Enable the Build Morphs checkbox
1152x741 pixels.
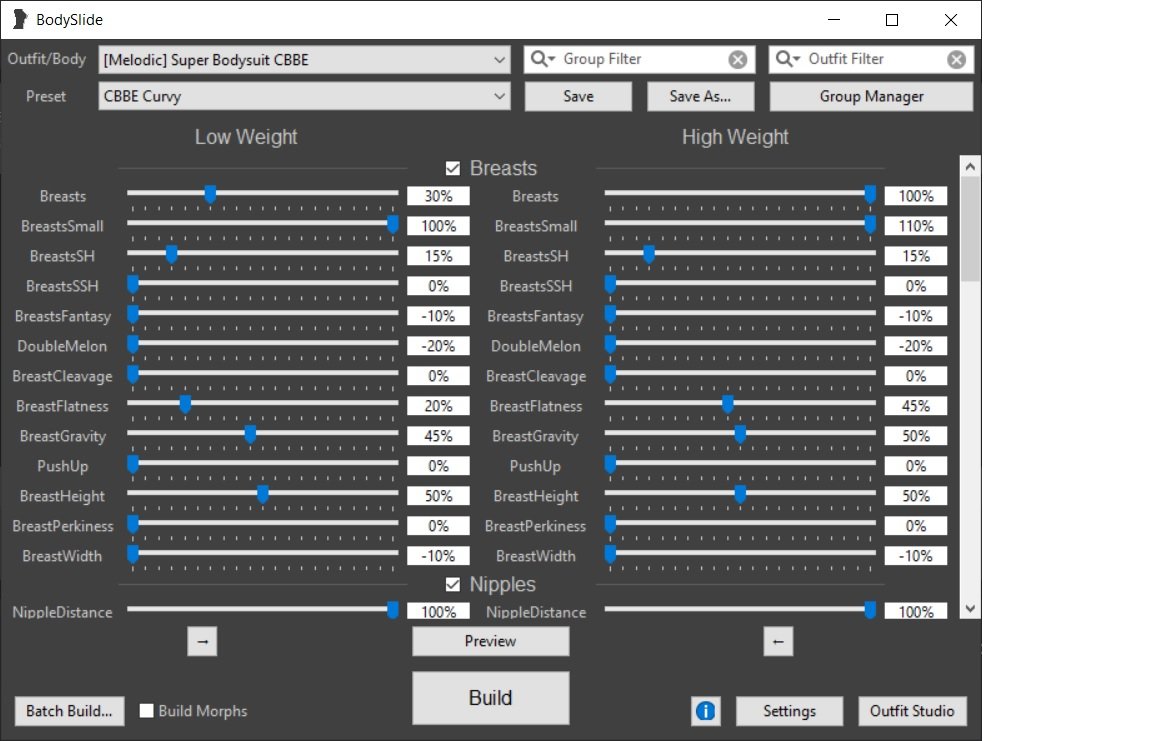[x=147, y=711]
